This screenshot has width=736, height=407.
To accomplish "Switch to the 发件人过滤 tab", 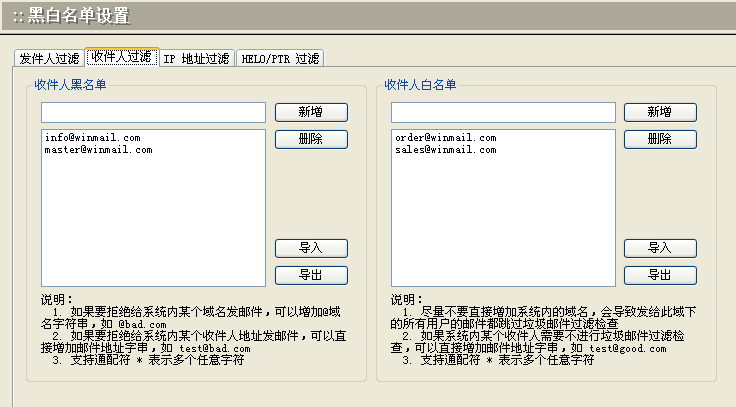I will click(x=49, y=59).
